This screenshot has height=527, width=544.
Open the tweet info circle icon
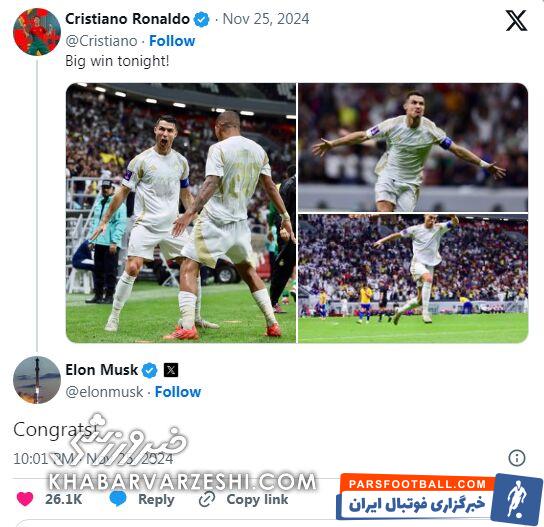tap(517, 458)
